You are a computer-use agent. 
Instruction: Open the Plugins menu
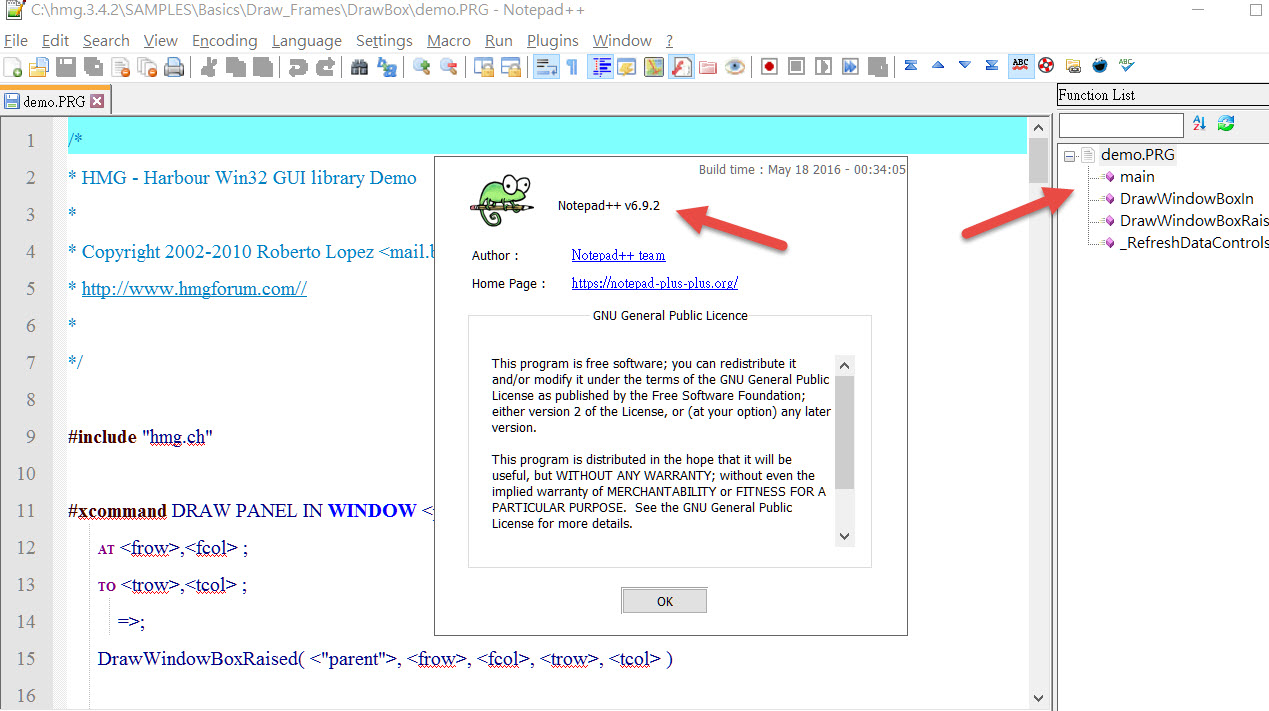pyautogui.click(x=552, y=41)
